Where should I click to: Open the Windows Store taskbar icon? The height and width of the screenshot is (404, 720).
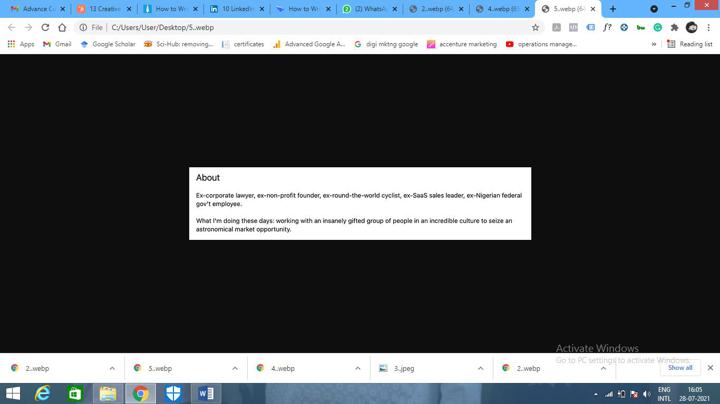(x=75, y=393)
